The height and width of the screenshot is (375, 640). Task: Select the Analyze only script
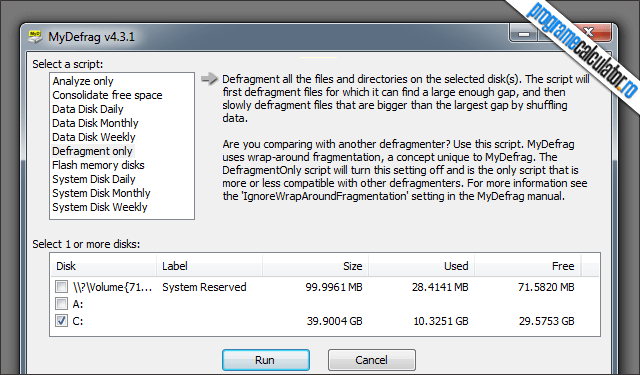pyautogui.click(x=83, y=81)
